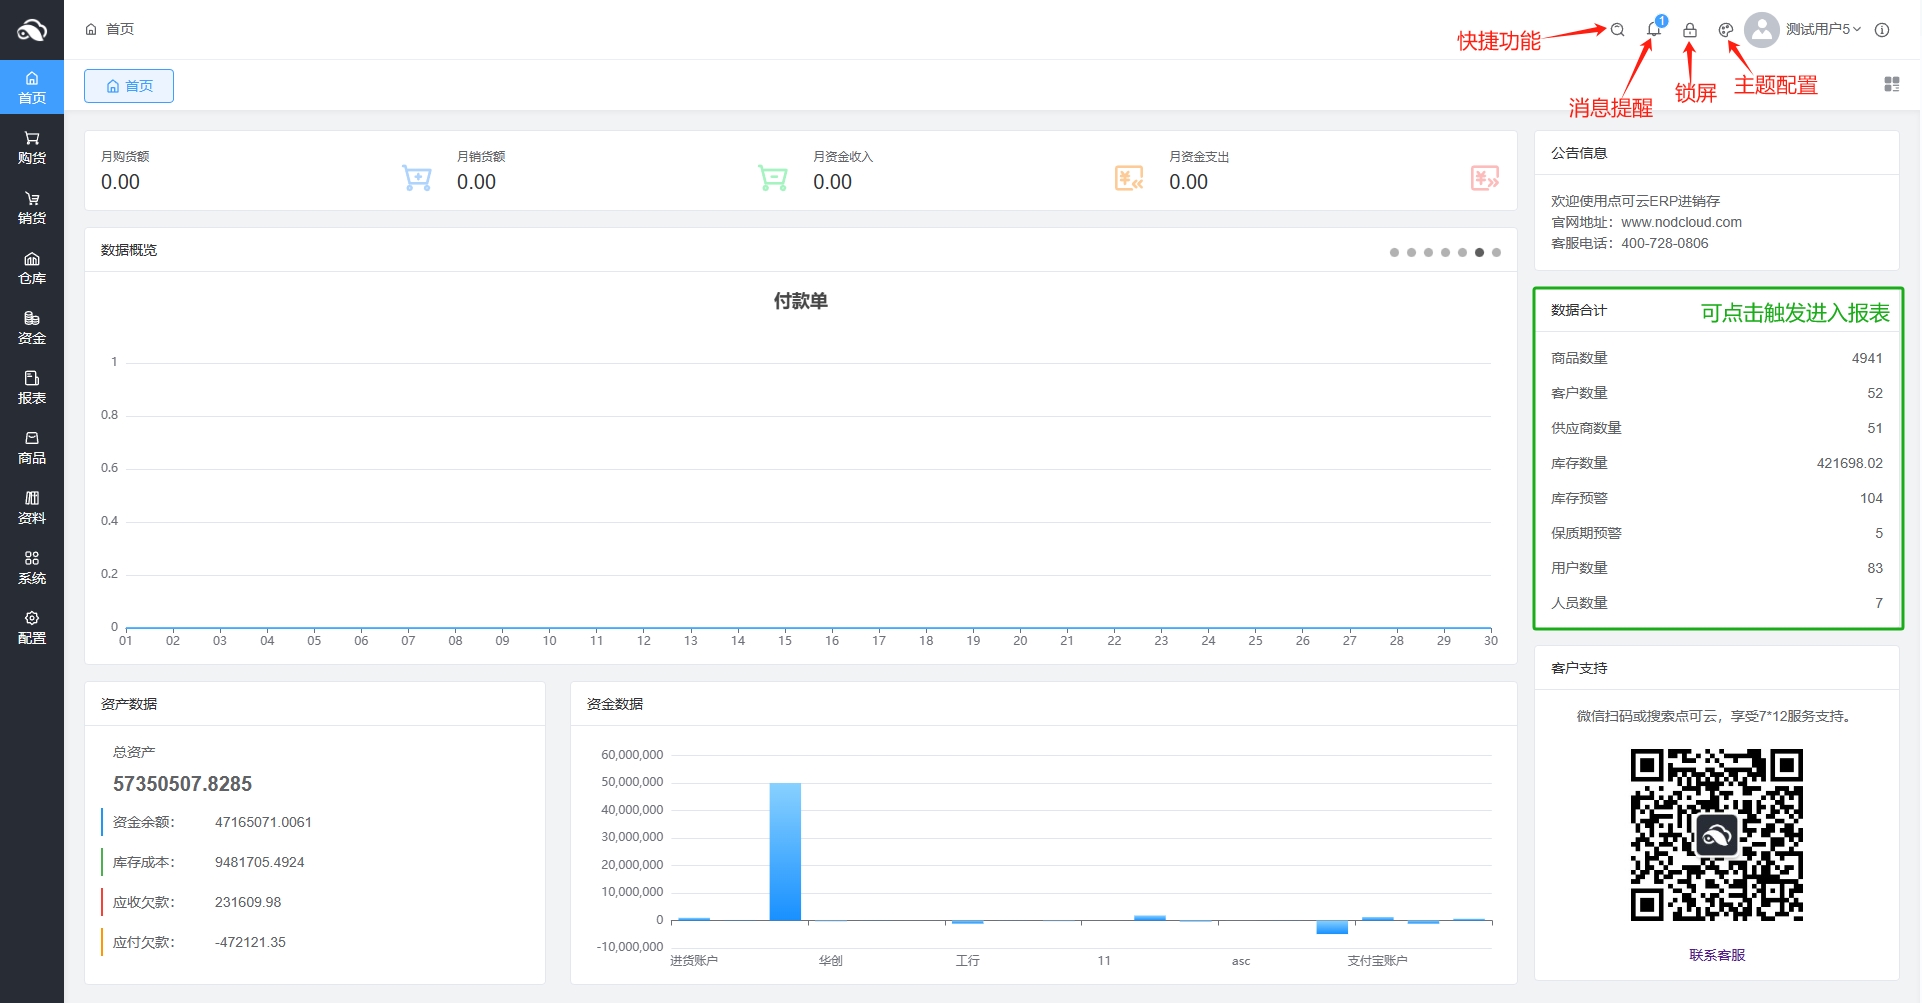Select the active sixth carousel dot

[1479, 253]
